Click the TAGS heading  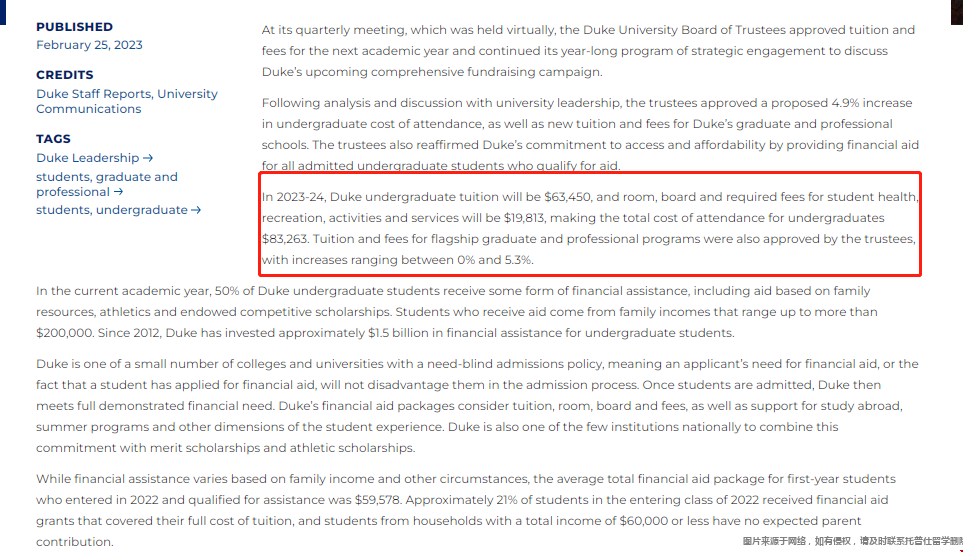point(55,139)
